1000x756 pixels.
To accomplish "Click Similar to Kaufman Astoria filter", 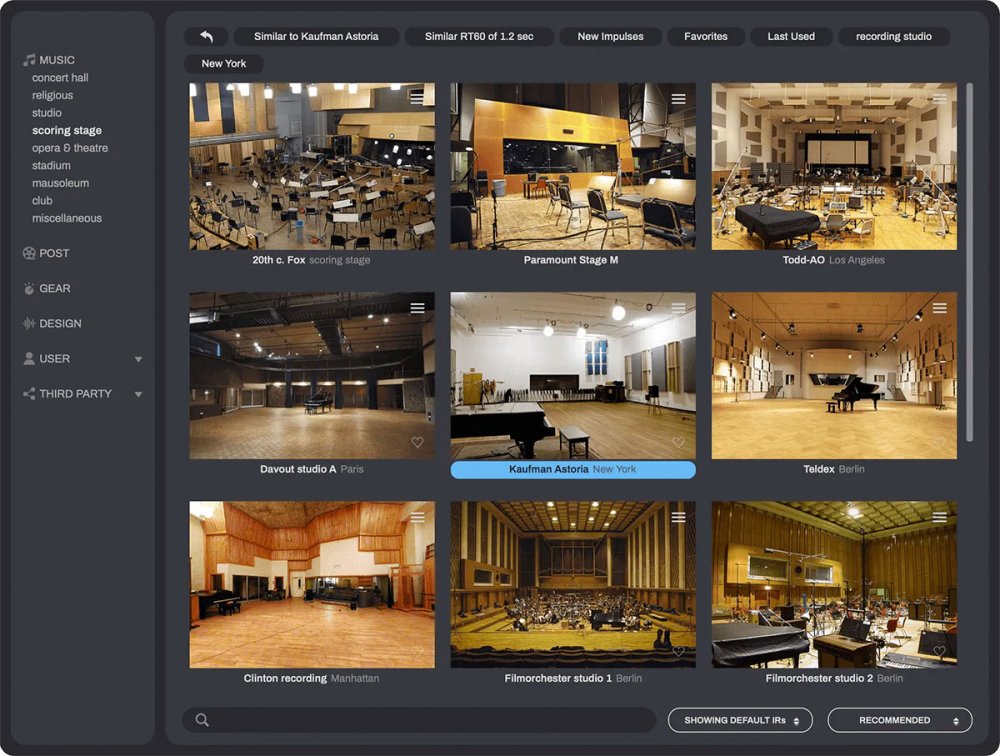I will pyautogui.click(x=316, y=36).
